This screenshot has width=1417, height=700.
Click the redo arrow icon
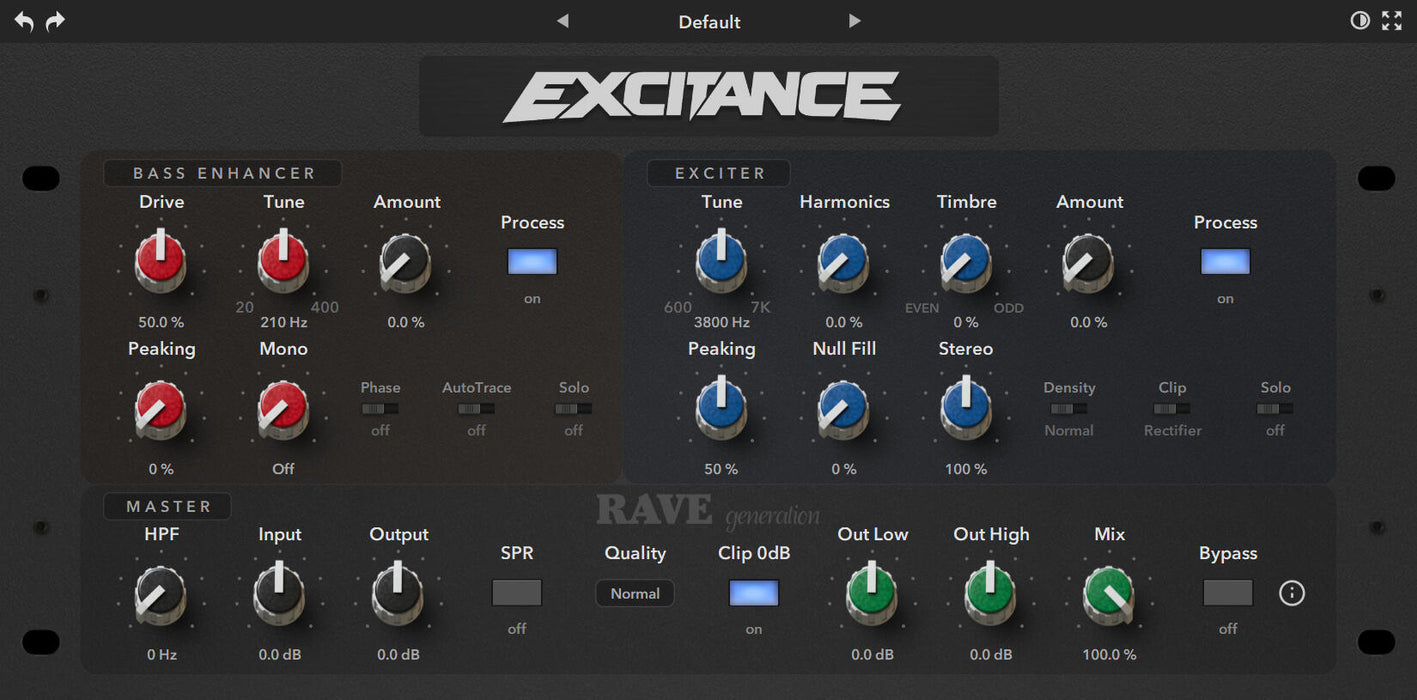pos(56,21)
